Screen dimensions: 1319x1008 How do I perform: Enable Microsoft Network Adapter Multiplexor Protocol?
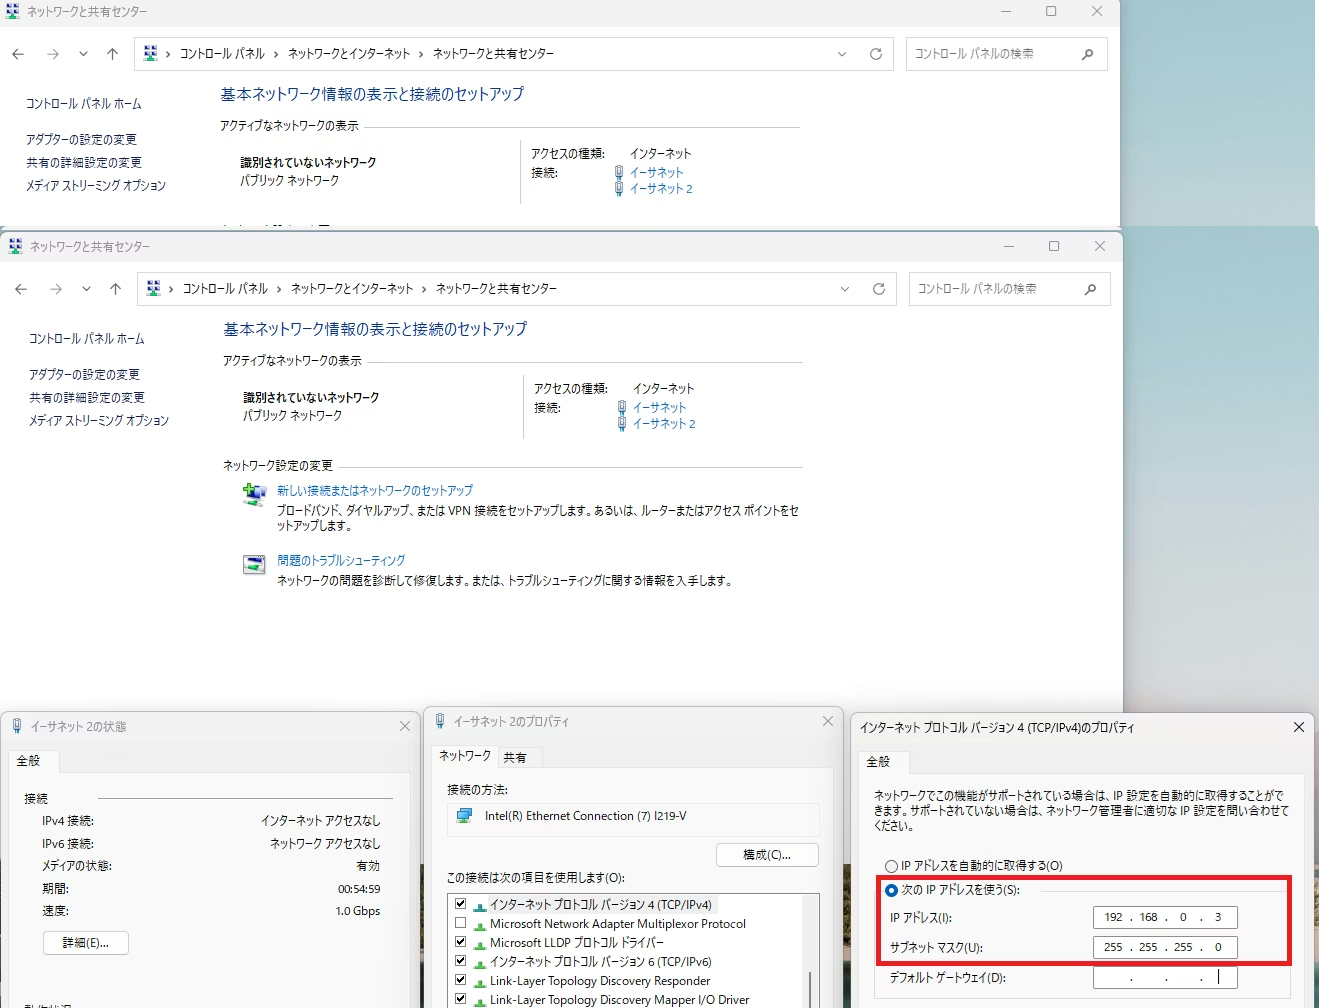(x=460, y=923)
